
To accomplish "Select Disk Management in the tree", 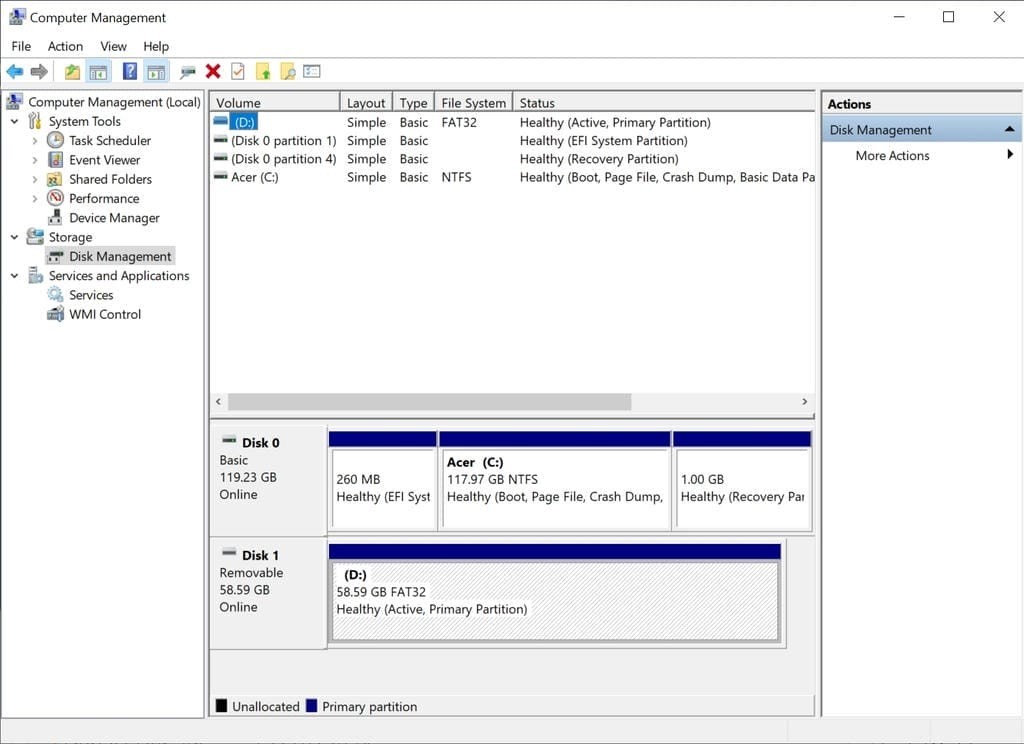I will point(120,256).
